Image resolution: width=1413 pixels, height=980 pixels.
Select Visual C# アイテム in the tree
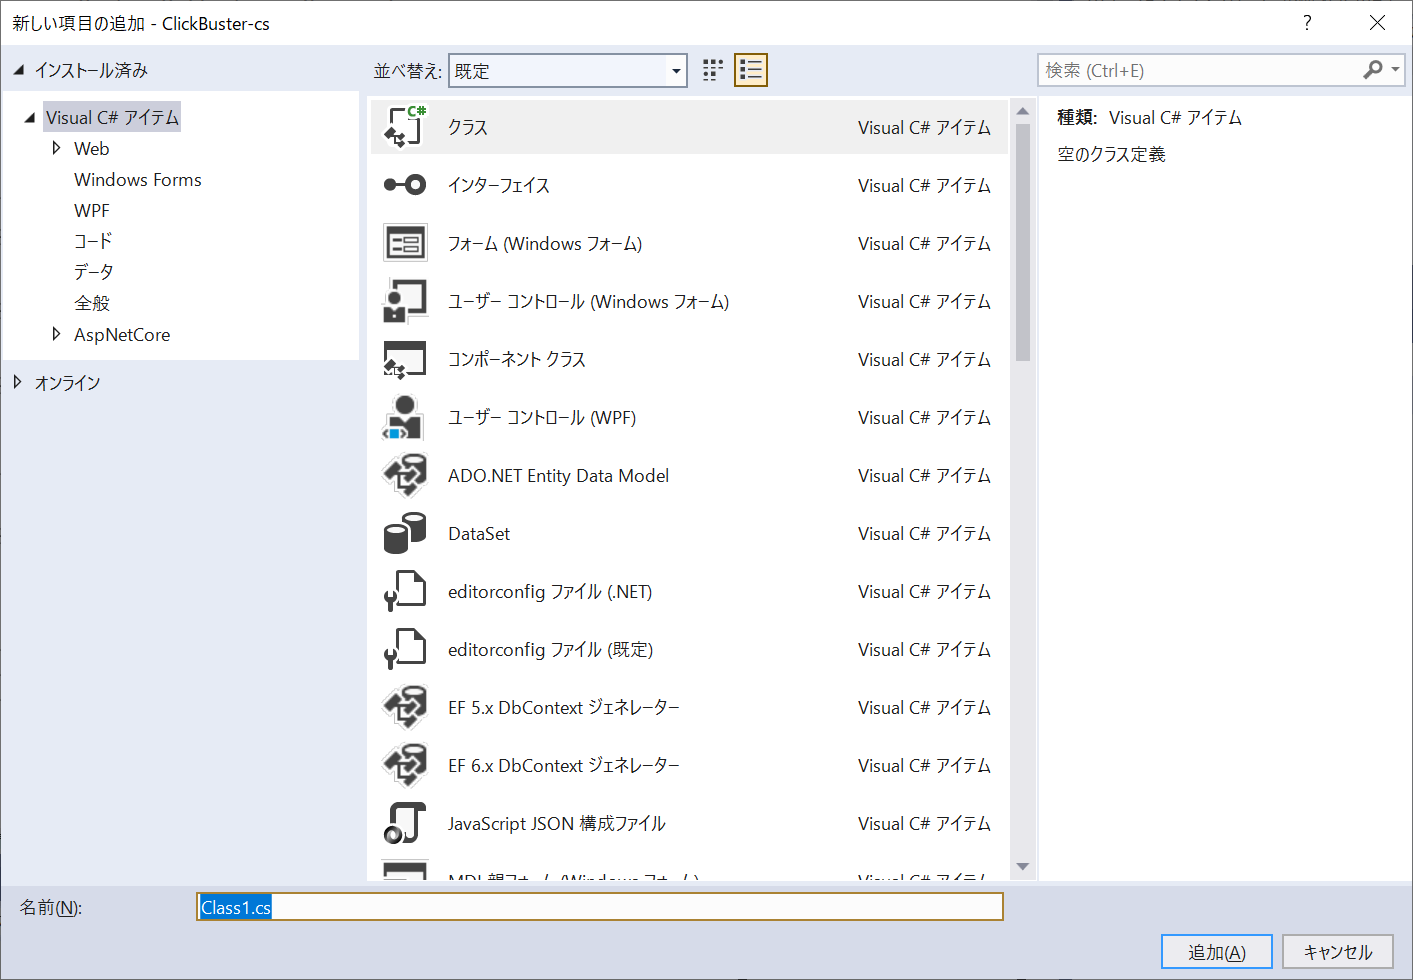(112, 117)
